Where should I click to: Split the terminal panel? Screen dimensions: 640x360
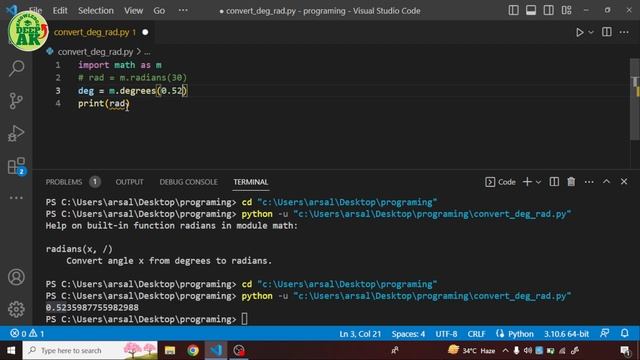click(x=554, y=182)
